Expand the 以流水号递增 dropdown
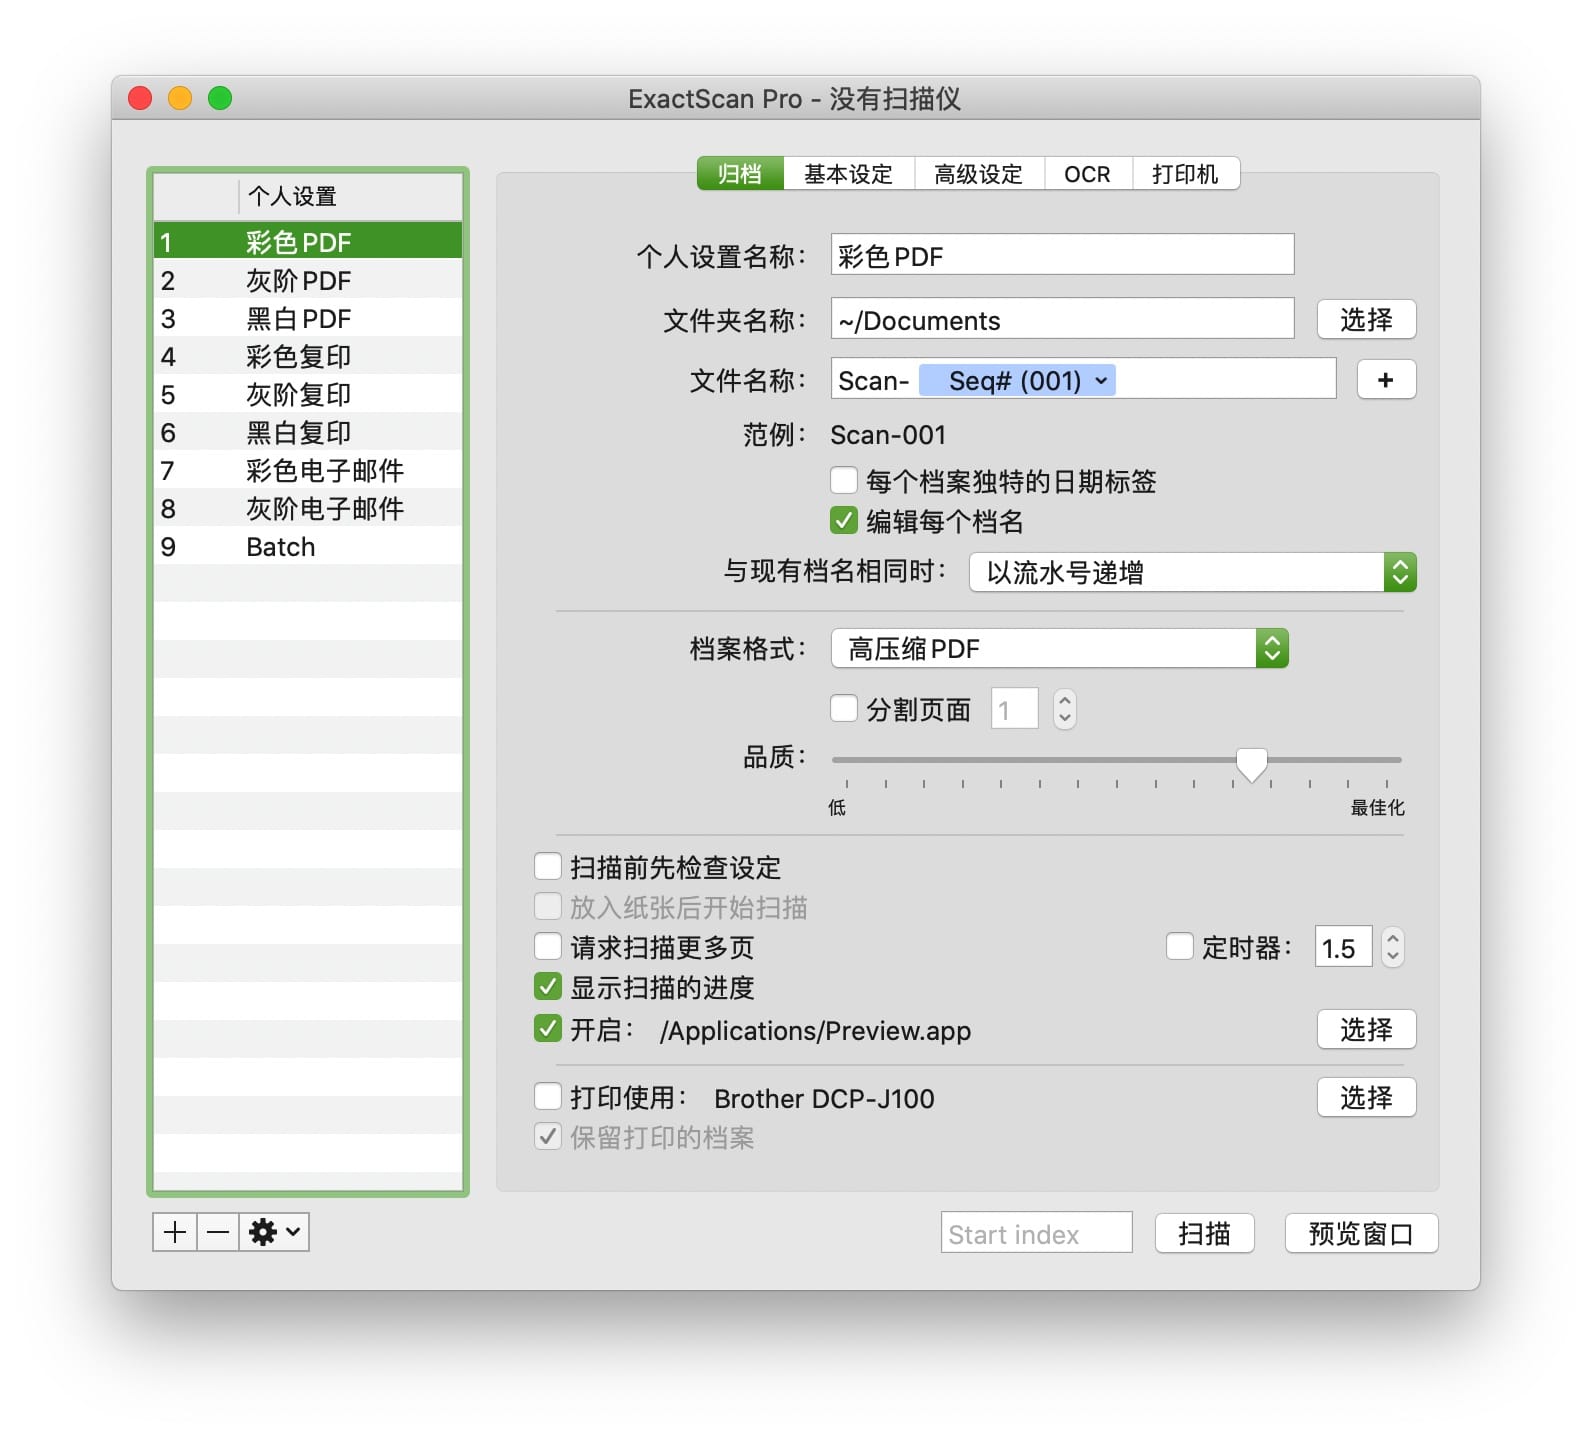The height and width of the screenshot is (1438, 1592). 1192,572
